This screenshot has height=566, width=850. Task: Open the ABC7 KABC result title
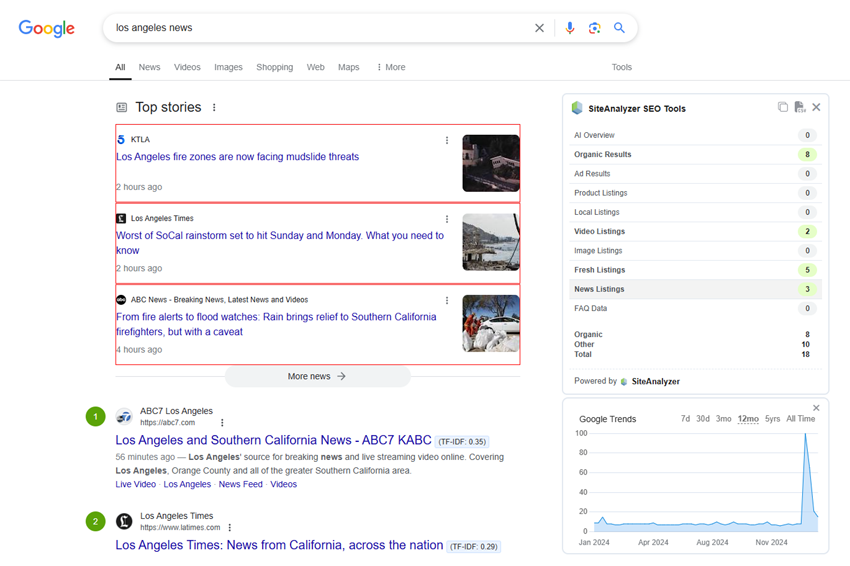[273, 440]
